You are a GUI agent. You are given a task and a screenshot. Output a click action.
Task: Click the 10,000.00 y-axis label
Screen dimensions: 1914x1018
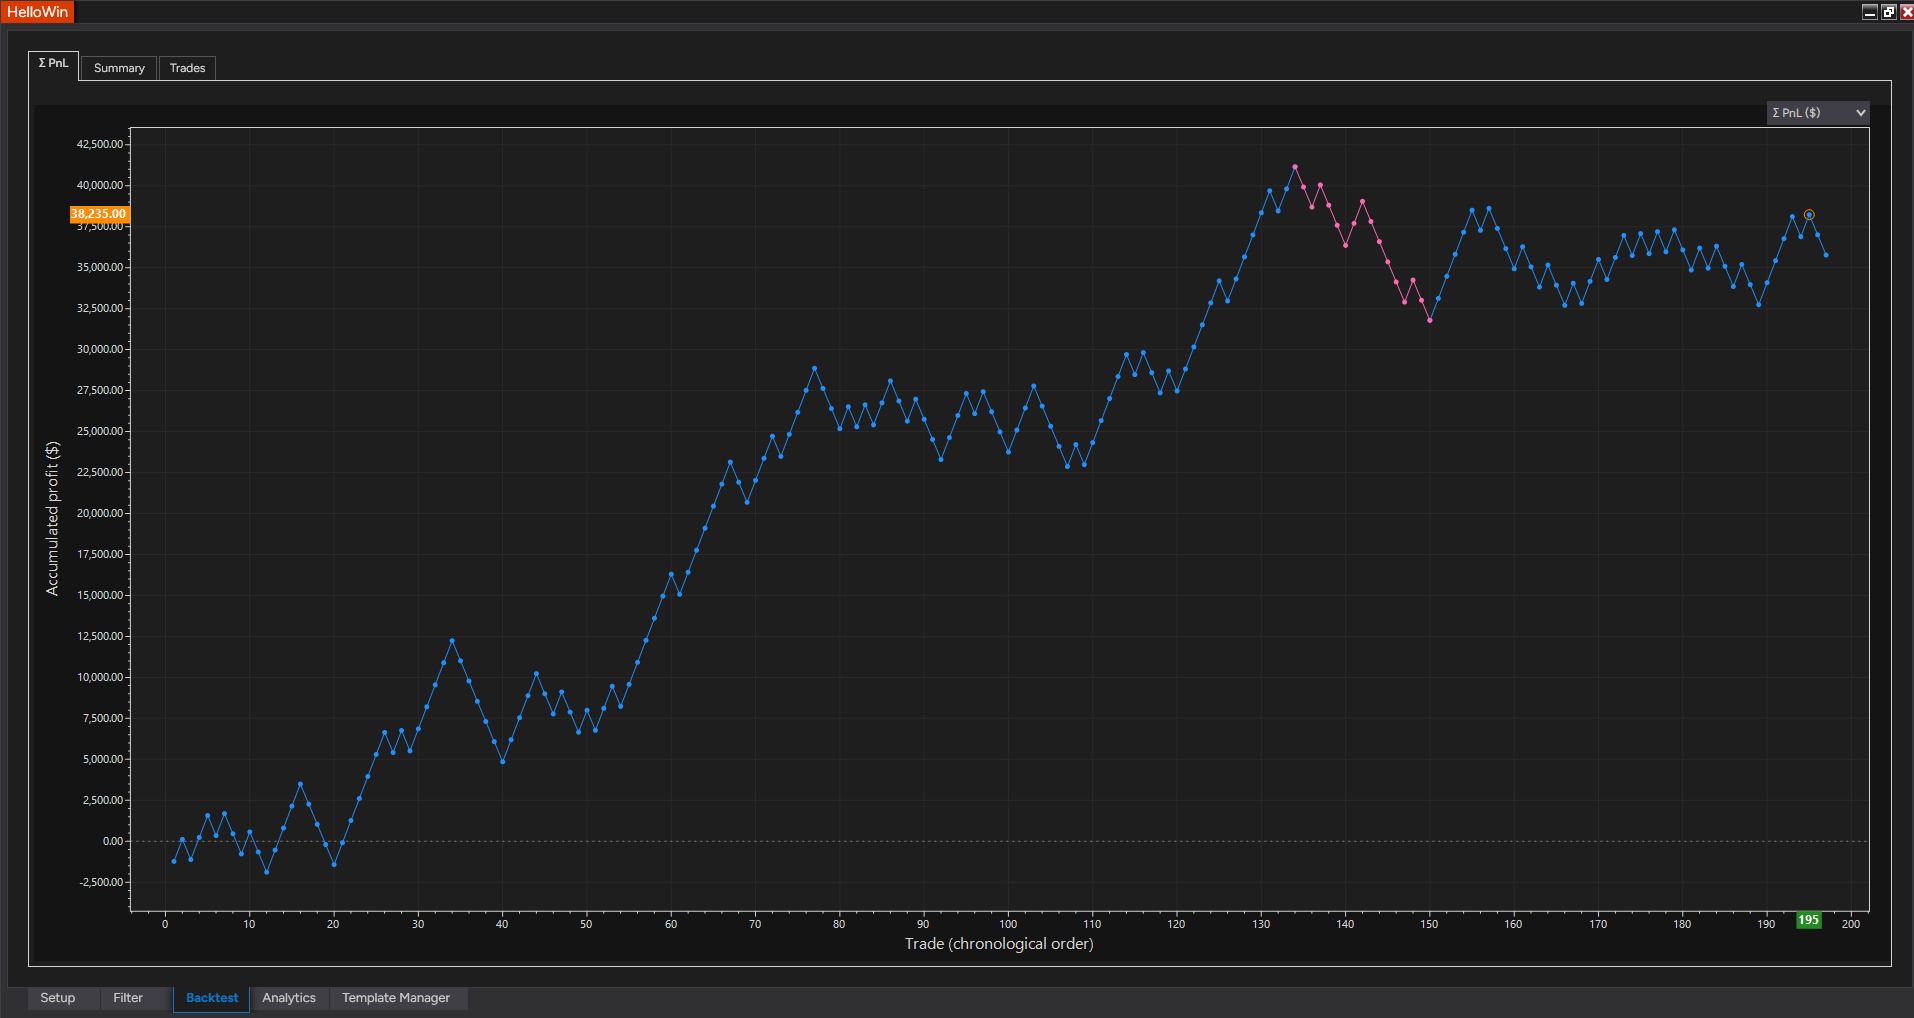click(100, 677)
